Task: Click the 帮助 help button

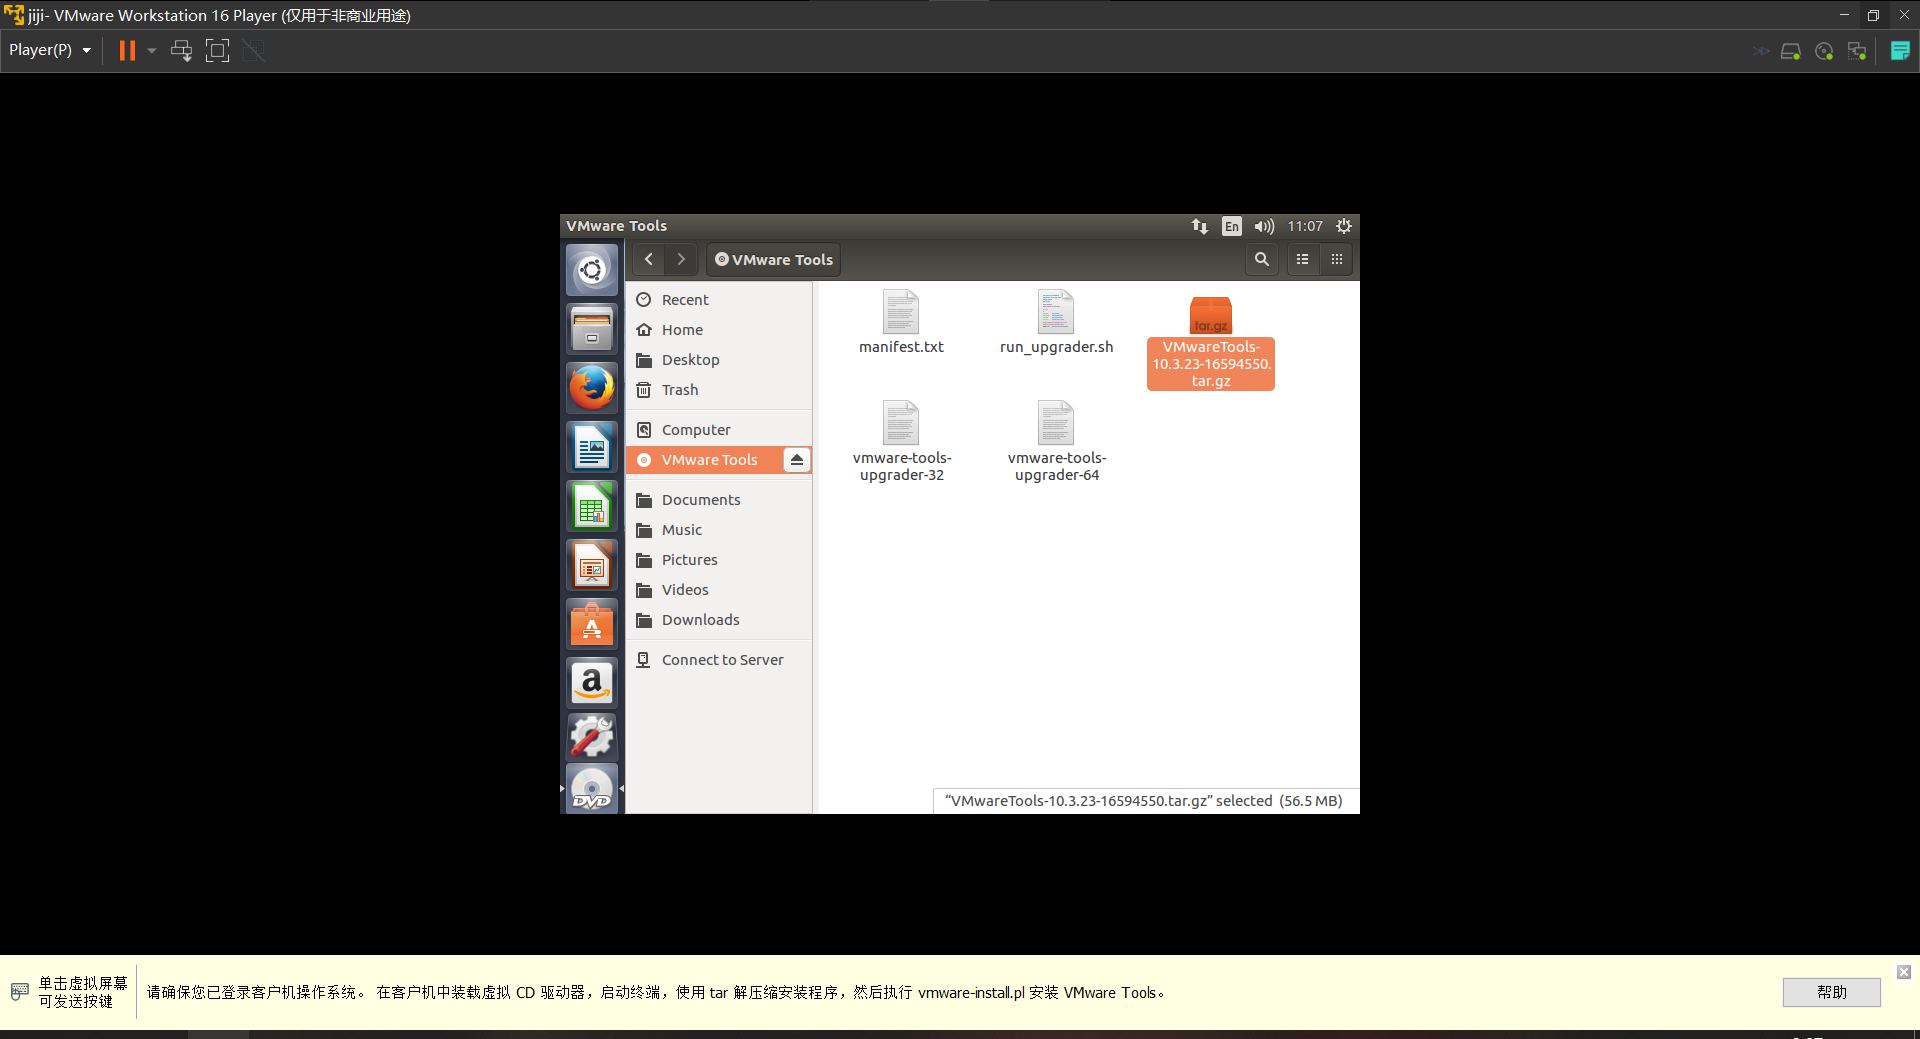Action: click(1831, 992)
